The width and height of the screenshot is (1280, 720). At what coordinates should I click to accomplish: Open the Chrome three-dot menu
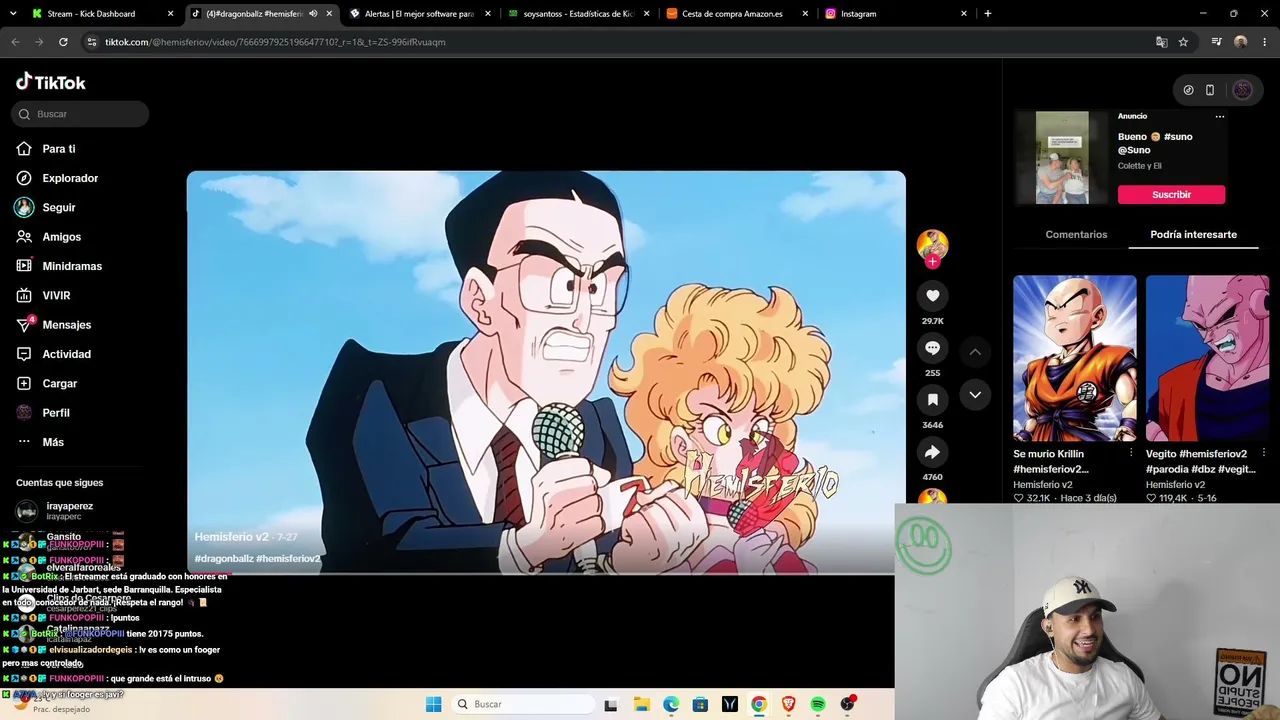pos(1265,42)
